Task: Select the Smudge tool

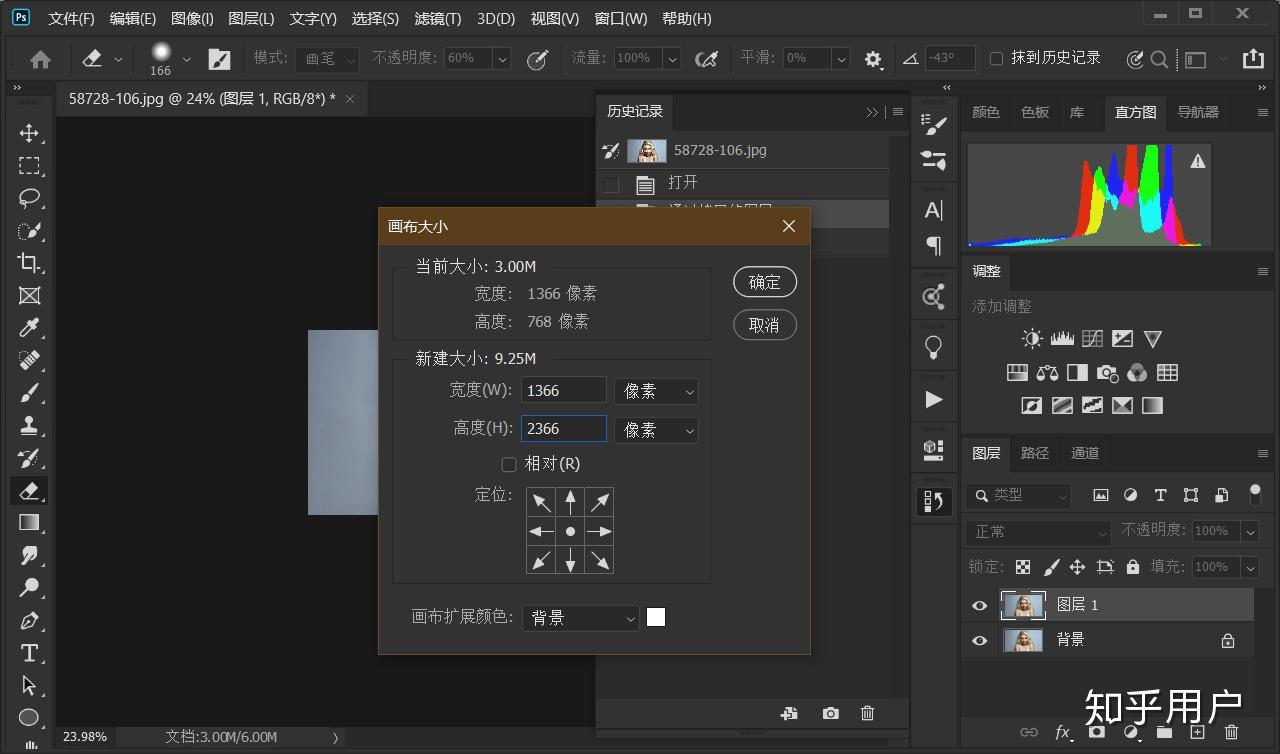Action: pyautogui.click(x=29, y=556)
